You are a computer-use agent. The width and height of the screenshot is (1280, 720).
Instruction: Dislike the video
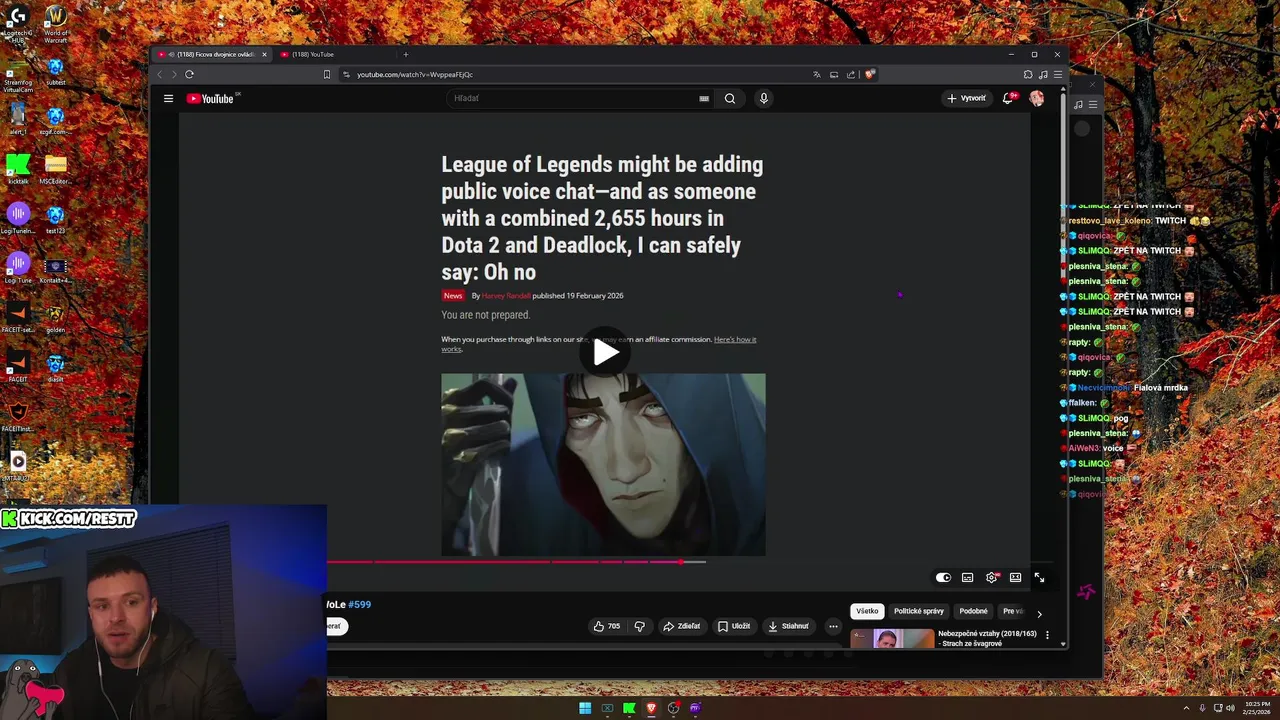640,626
